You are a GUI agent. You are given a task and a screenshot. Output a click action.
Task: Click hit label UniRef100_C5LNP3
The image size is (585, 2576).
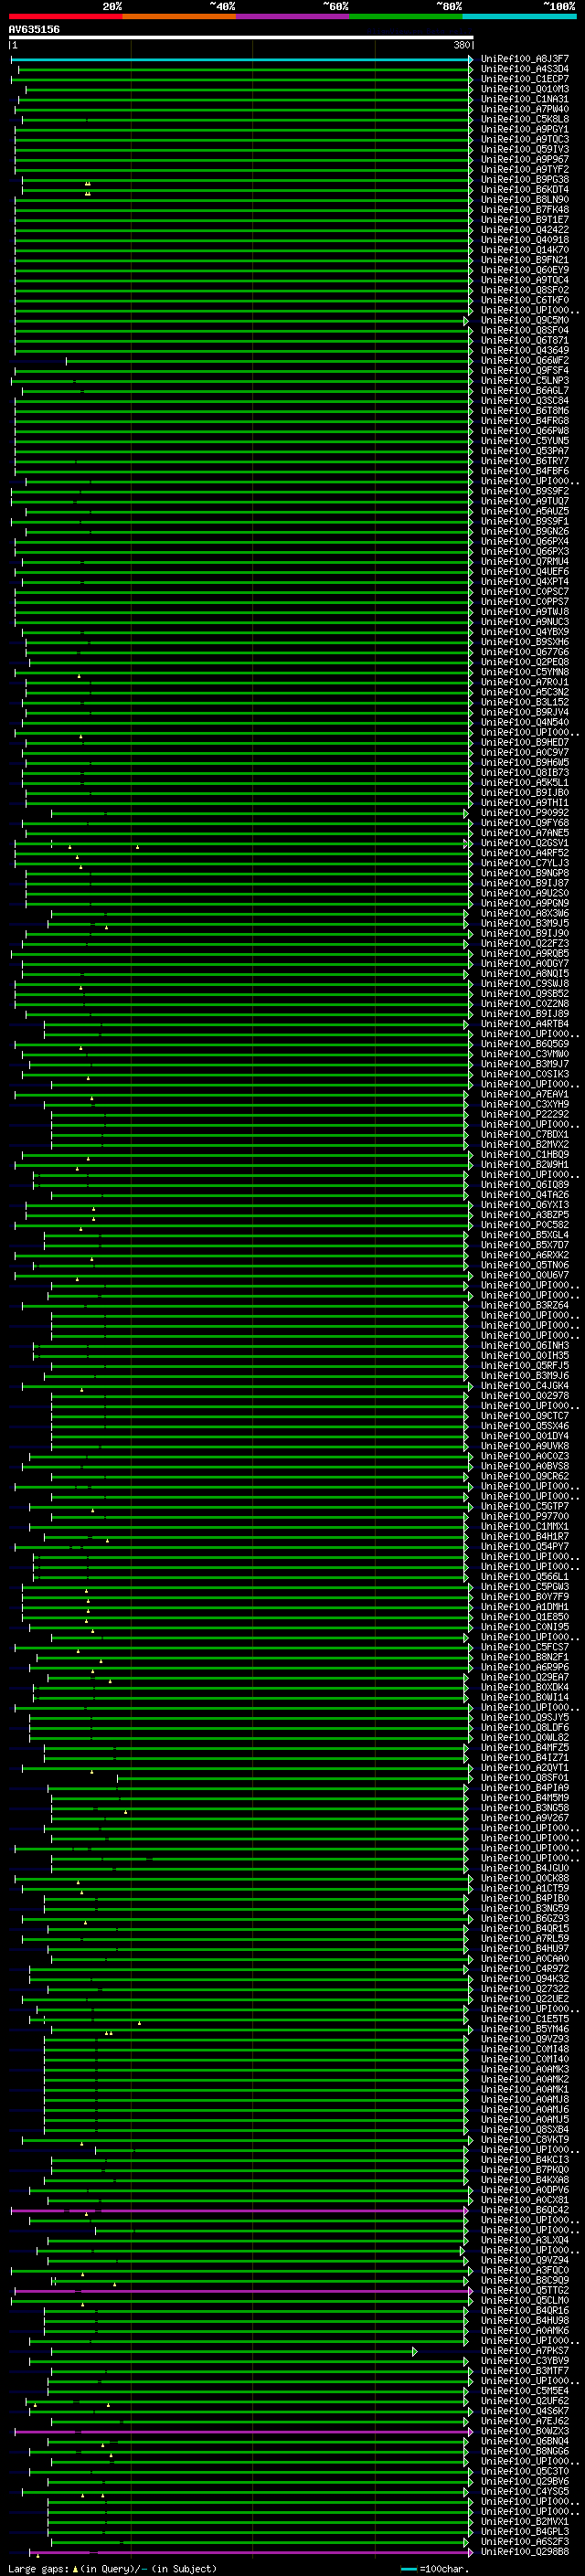525,380
